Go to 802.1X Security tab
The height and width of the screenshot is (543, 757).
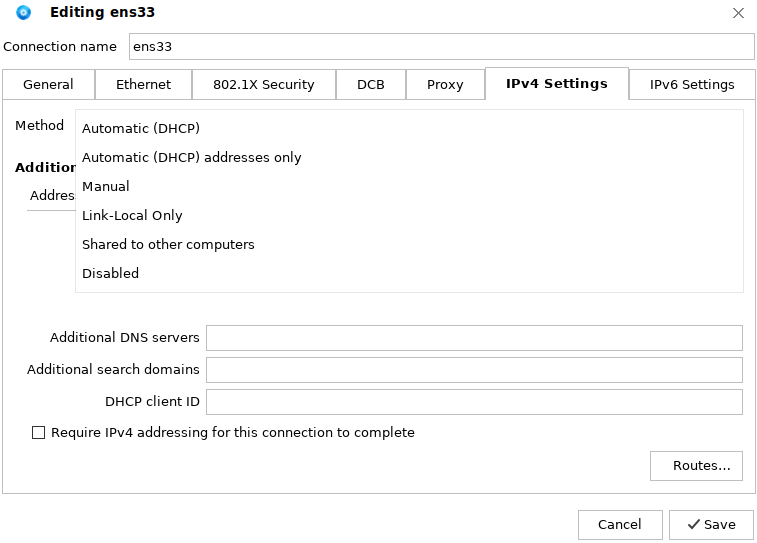tap(263, 85)
